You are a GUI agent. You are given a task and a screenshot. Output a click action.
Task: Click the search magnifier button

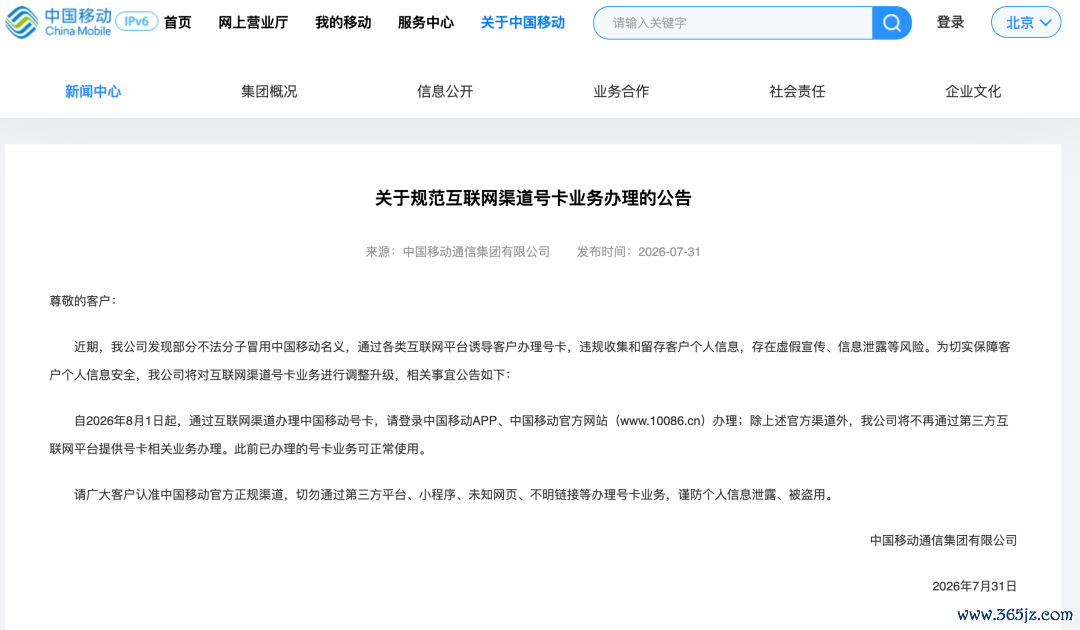(892, 23)
